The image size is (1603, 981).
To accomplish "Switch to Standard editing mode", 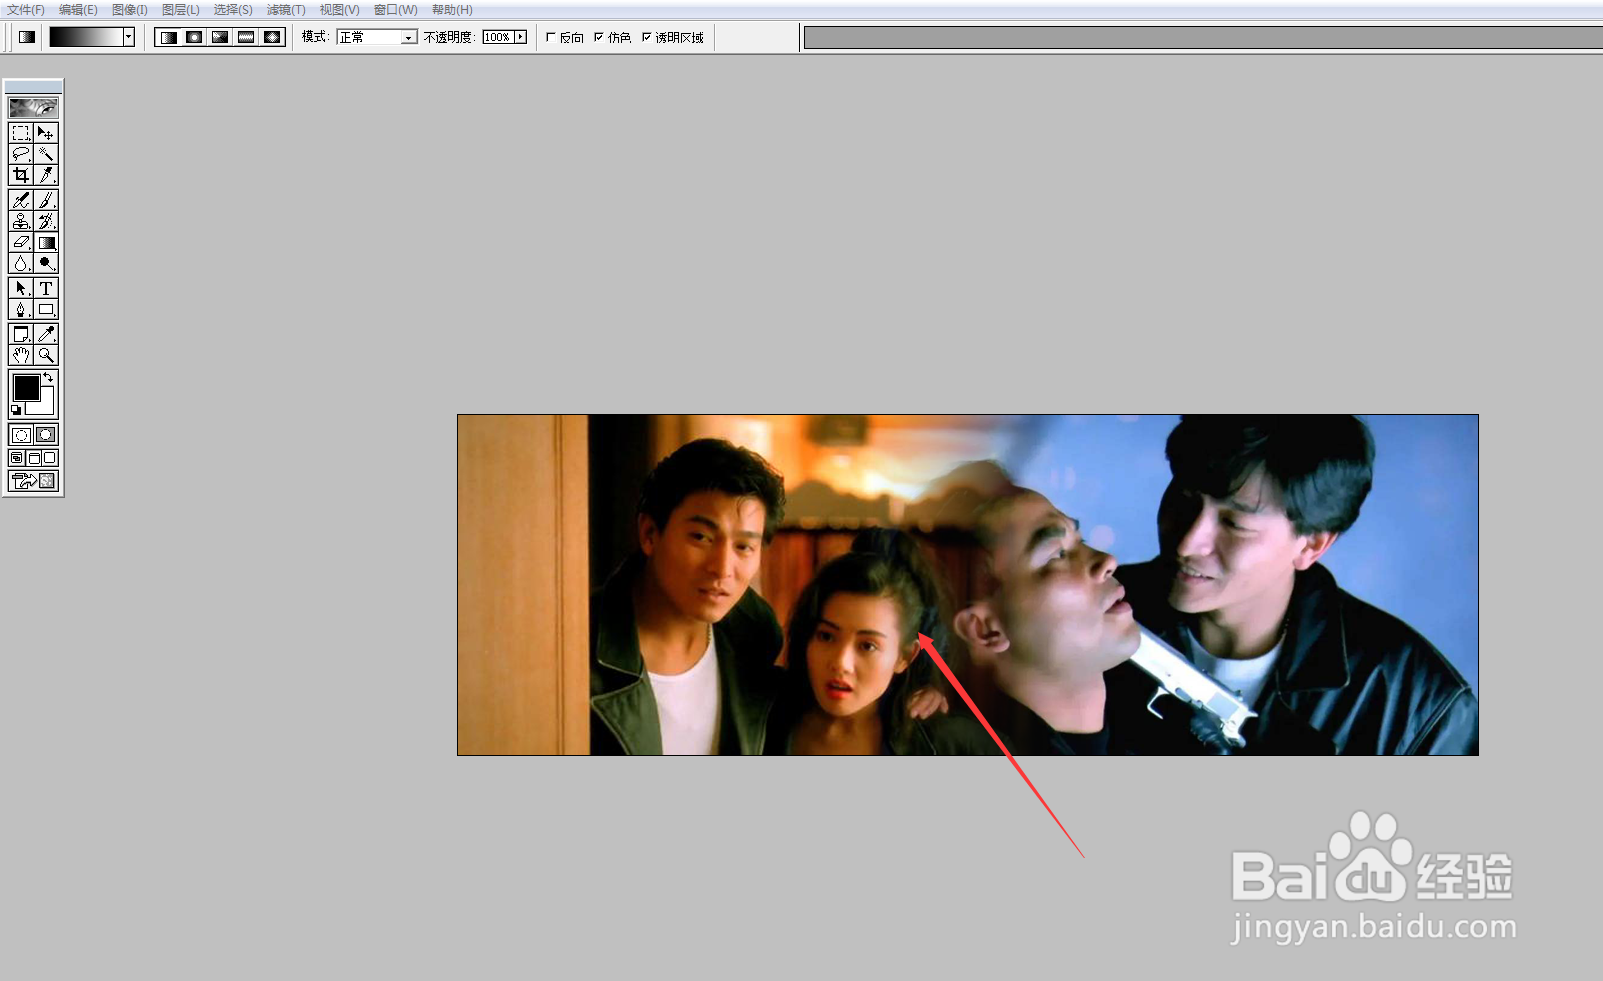I will coord(21,435).
